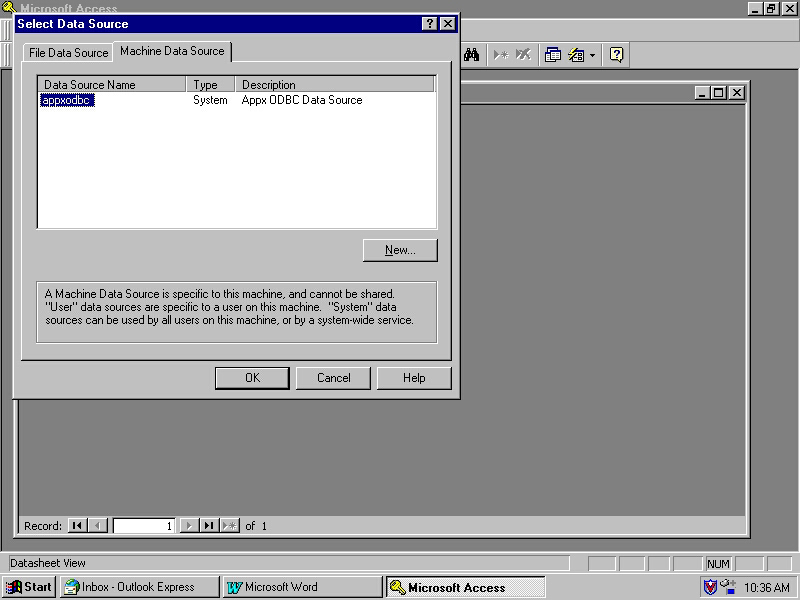The image size is (800, 600).
Task: Click the New Object toolbar icon
Action: (576, 55)
